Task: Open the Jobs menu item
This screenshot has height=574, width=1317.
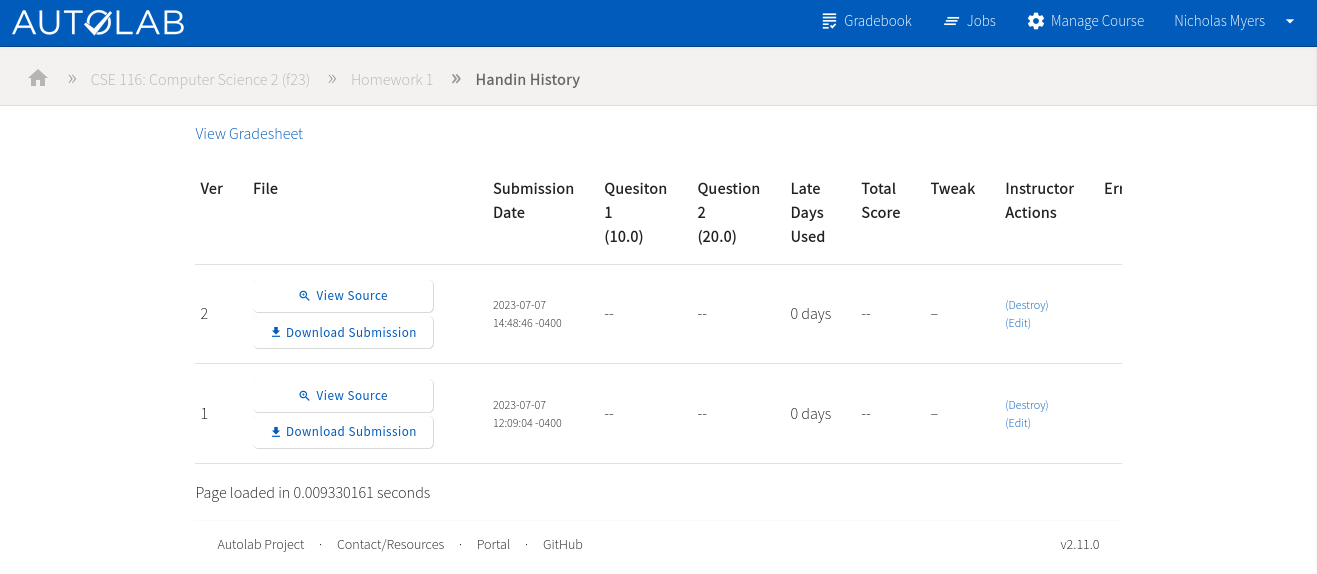Action: pos(970,21)
